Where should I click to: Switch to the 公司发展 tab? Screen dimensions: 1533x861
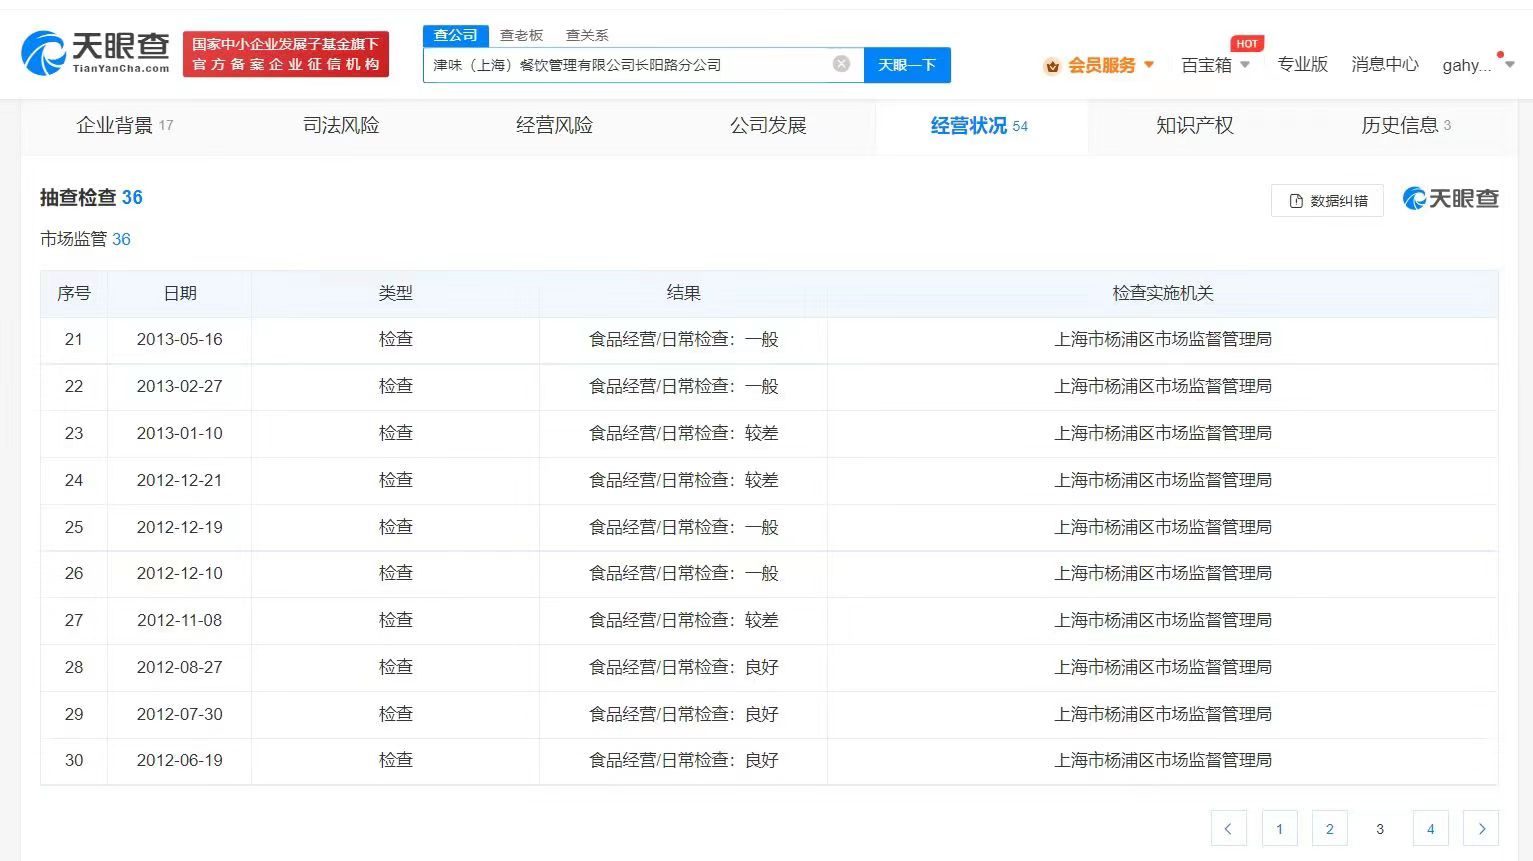click(768, 125)
